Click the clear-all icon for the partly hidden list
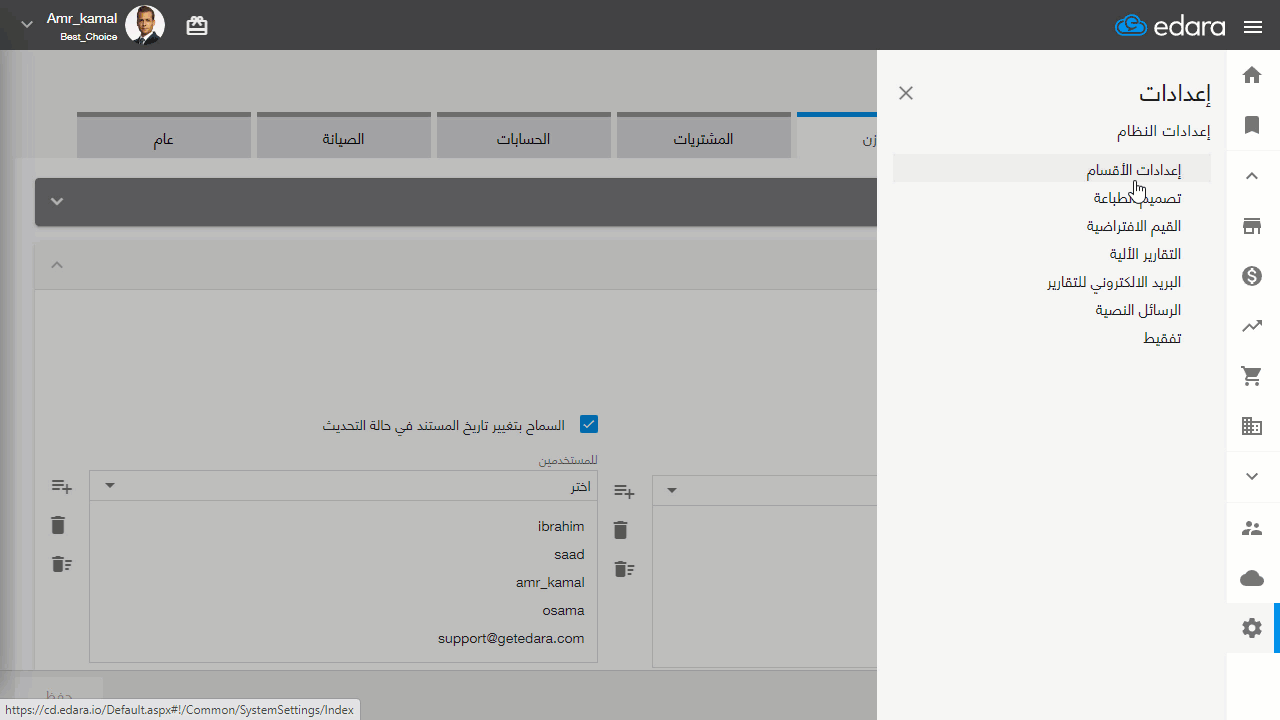 (x=624, y=569)
